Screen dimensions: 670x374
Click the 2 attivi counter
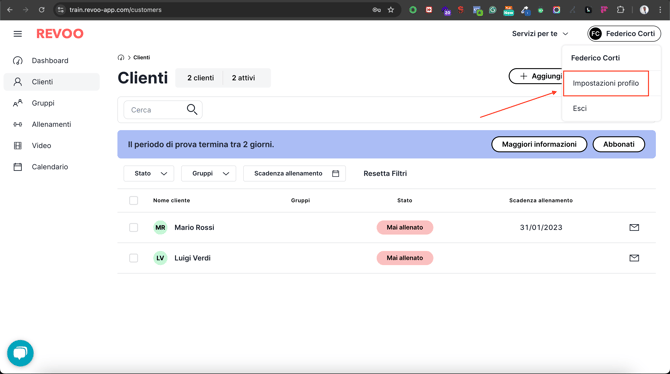(x=244, y=78)
